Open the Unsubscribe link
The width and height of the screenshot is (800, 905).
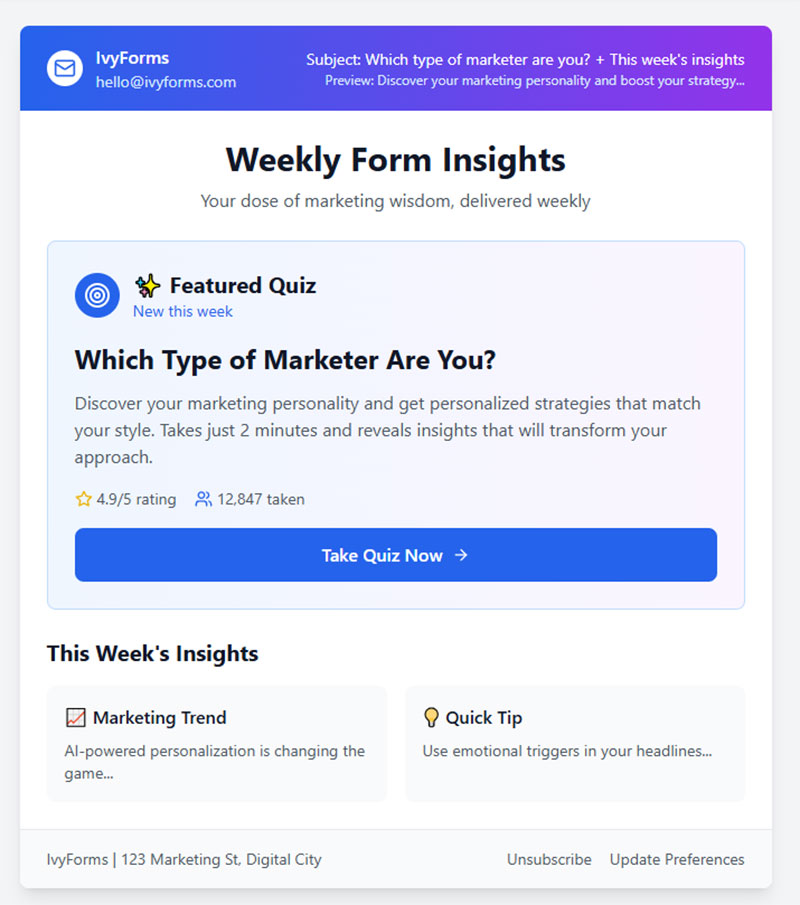pos(549,859)
